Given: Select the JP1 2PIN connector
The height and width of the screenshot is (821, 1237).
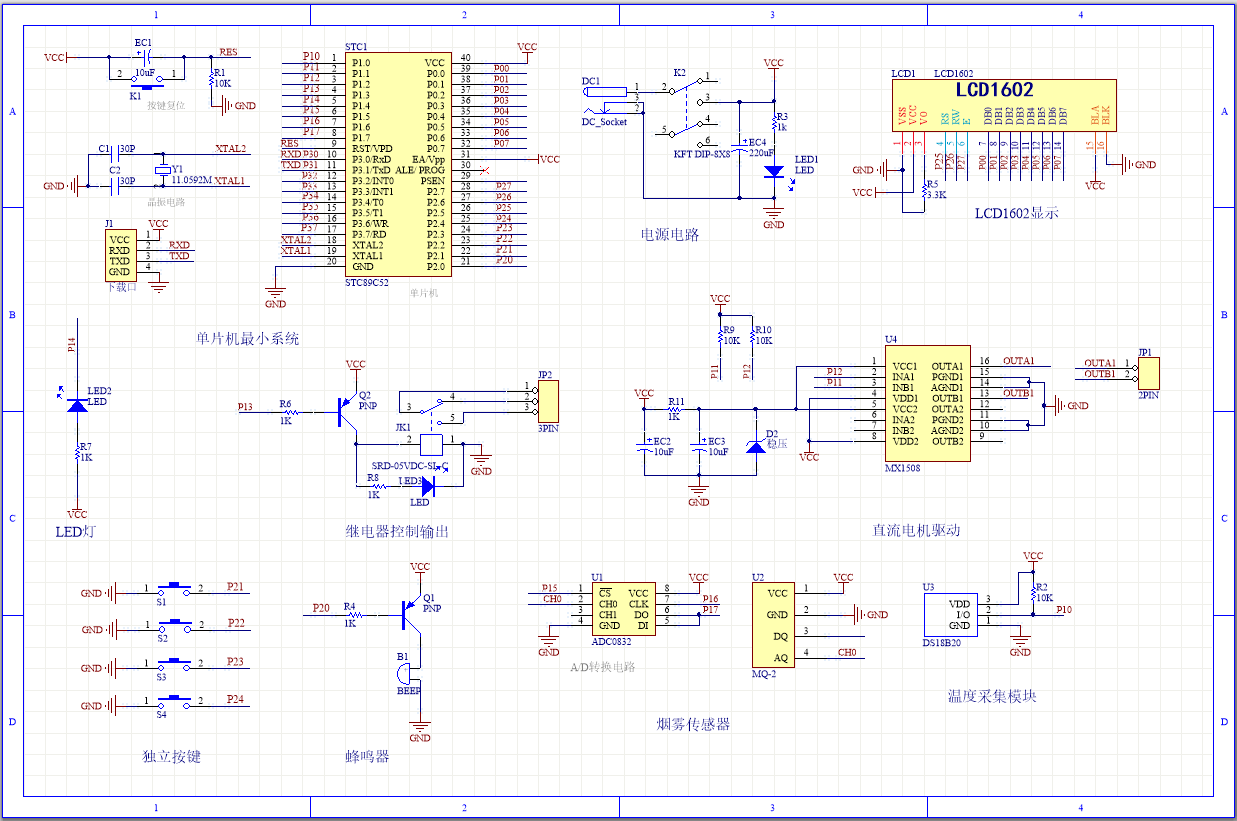Looking at the screenshot, I should pyautogui.click(x=1148, y=373).
